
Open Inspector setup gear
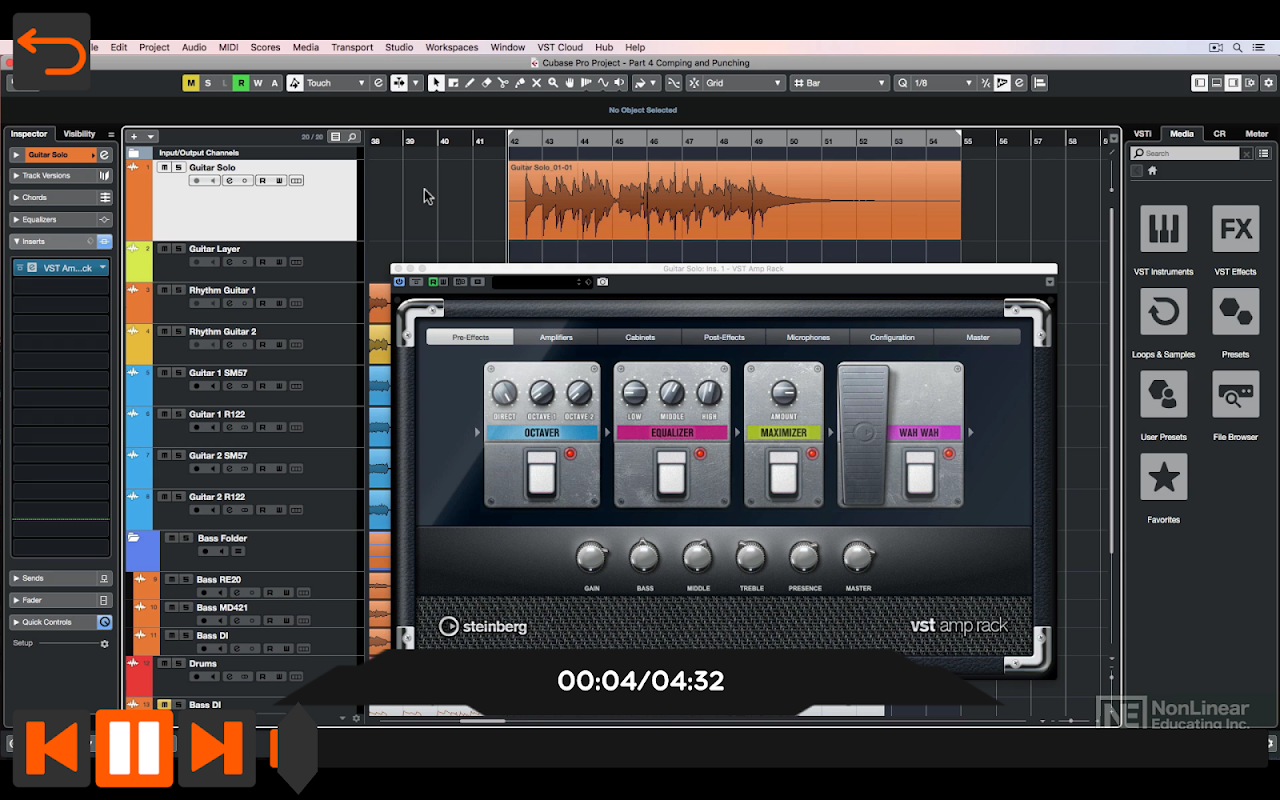[104, 644]
